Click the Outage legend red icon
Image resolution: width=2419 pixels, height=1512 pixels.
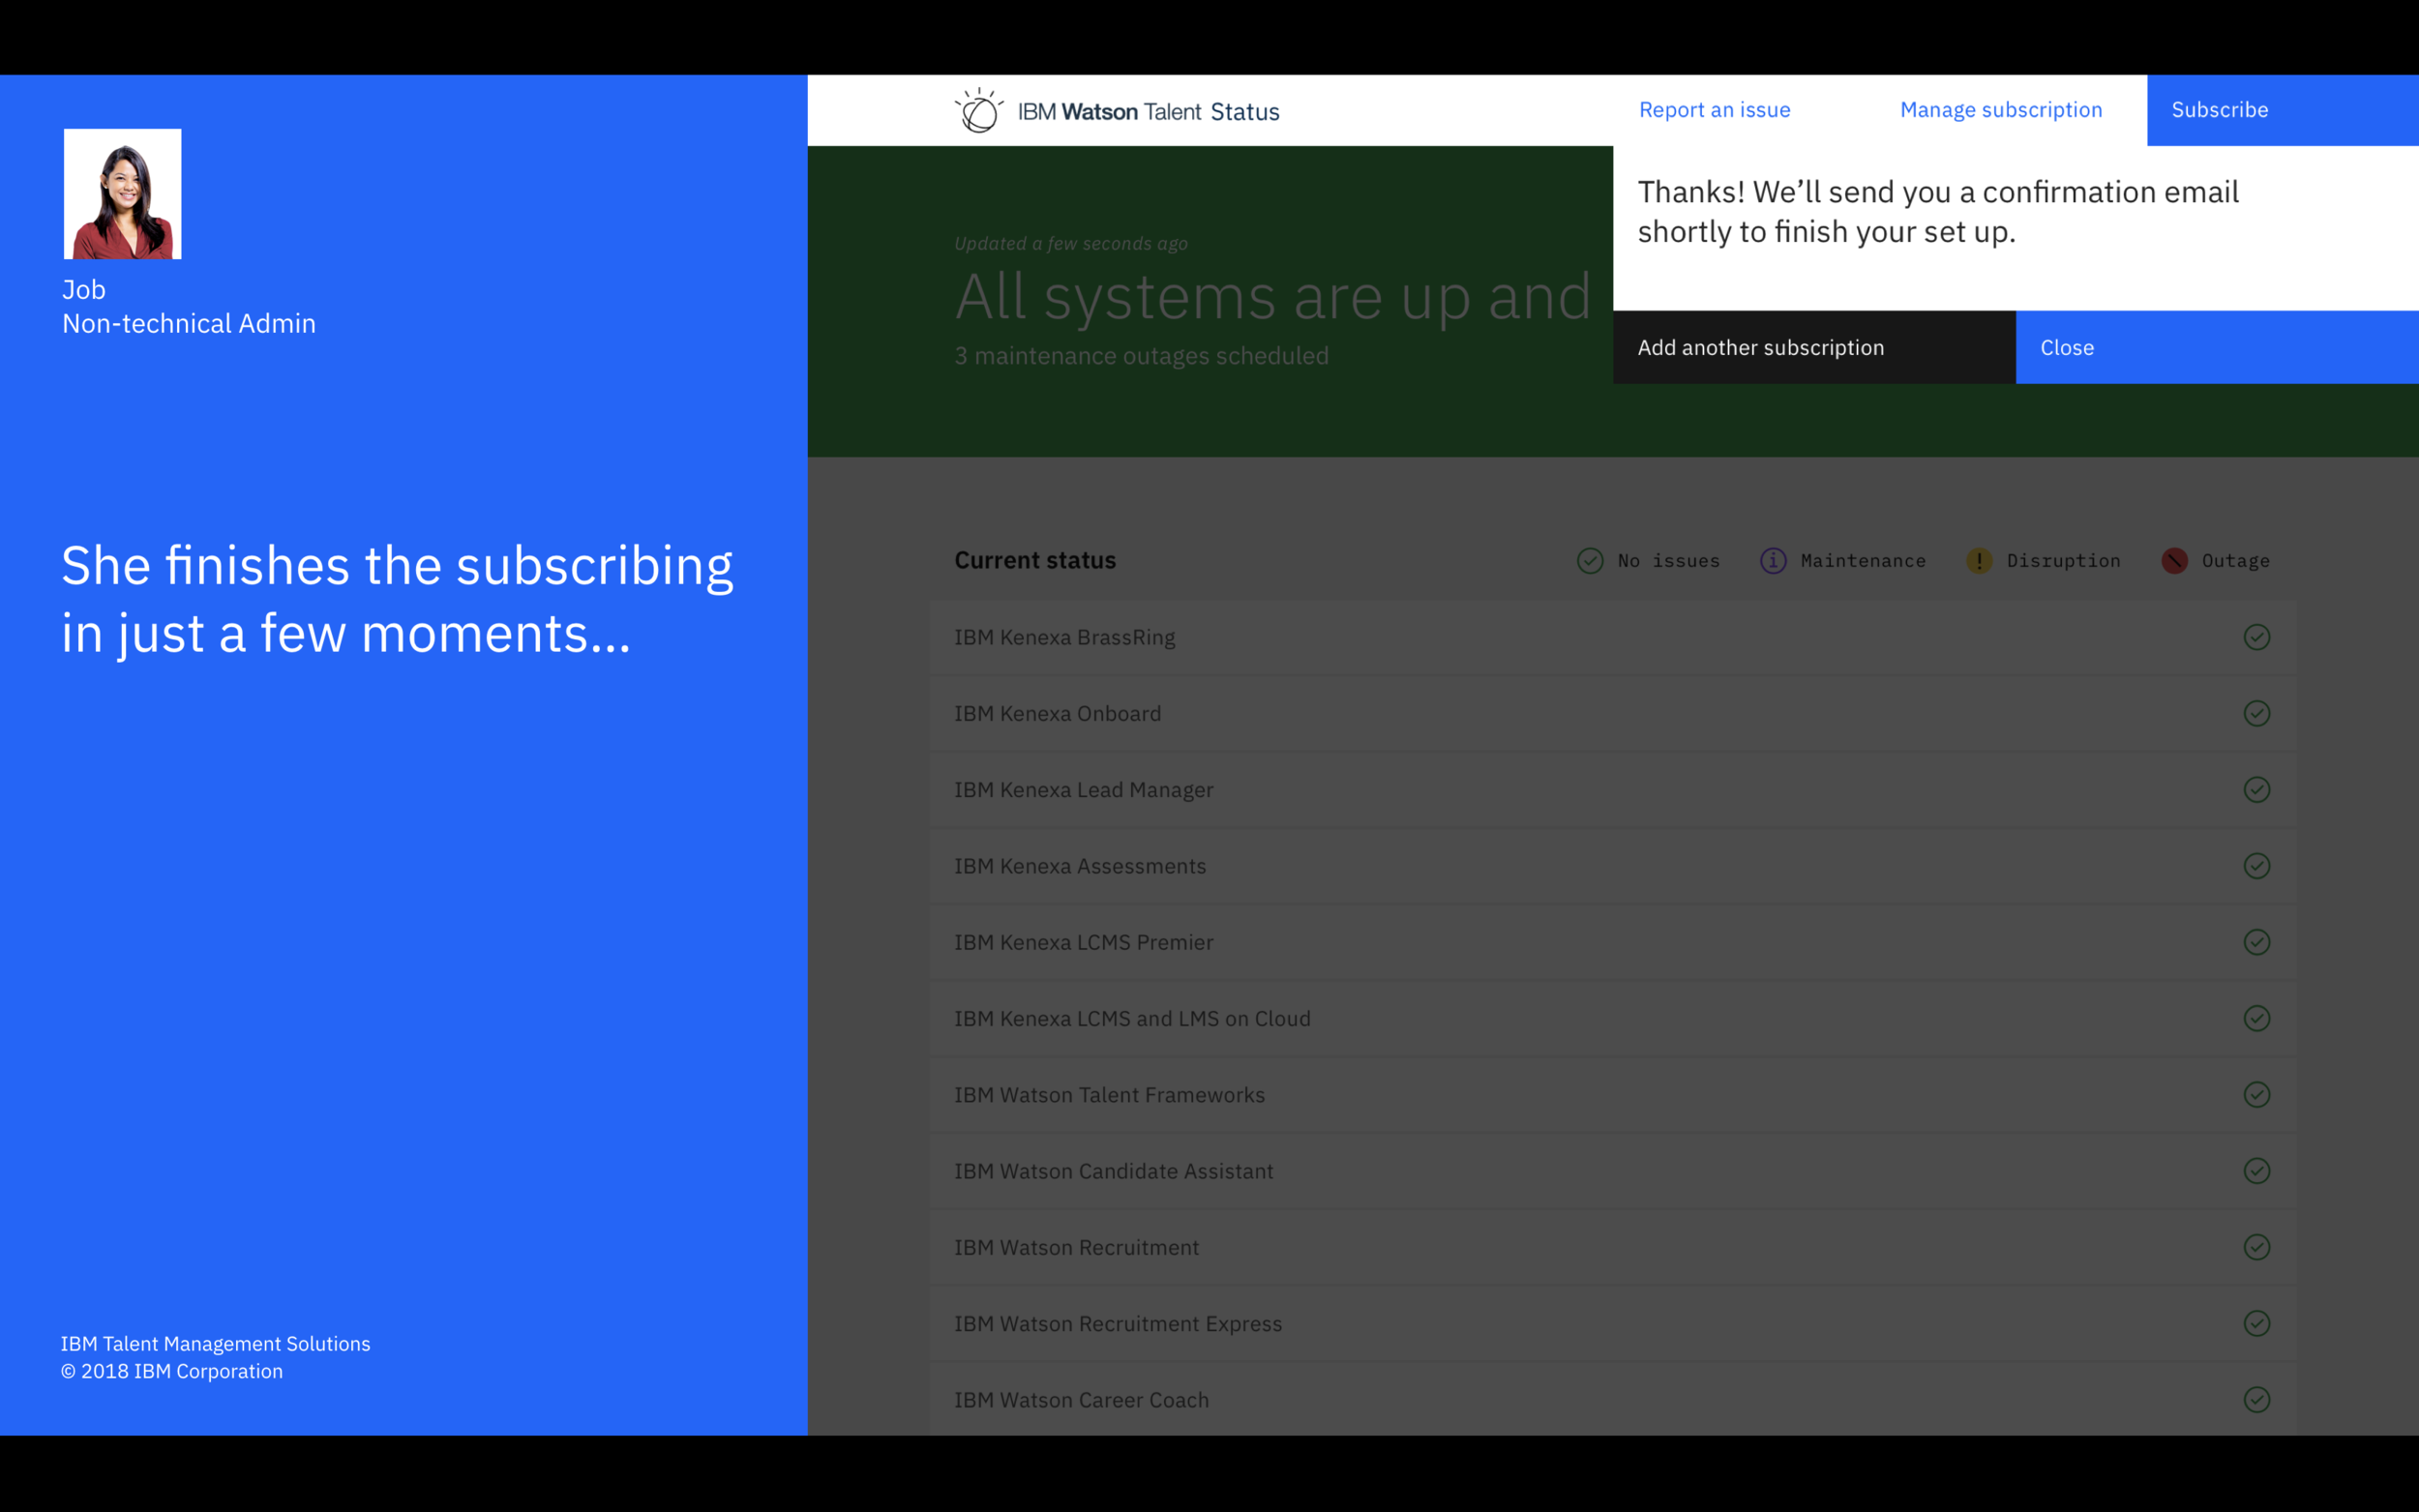point(2174,561)
